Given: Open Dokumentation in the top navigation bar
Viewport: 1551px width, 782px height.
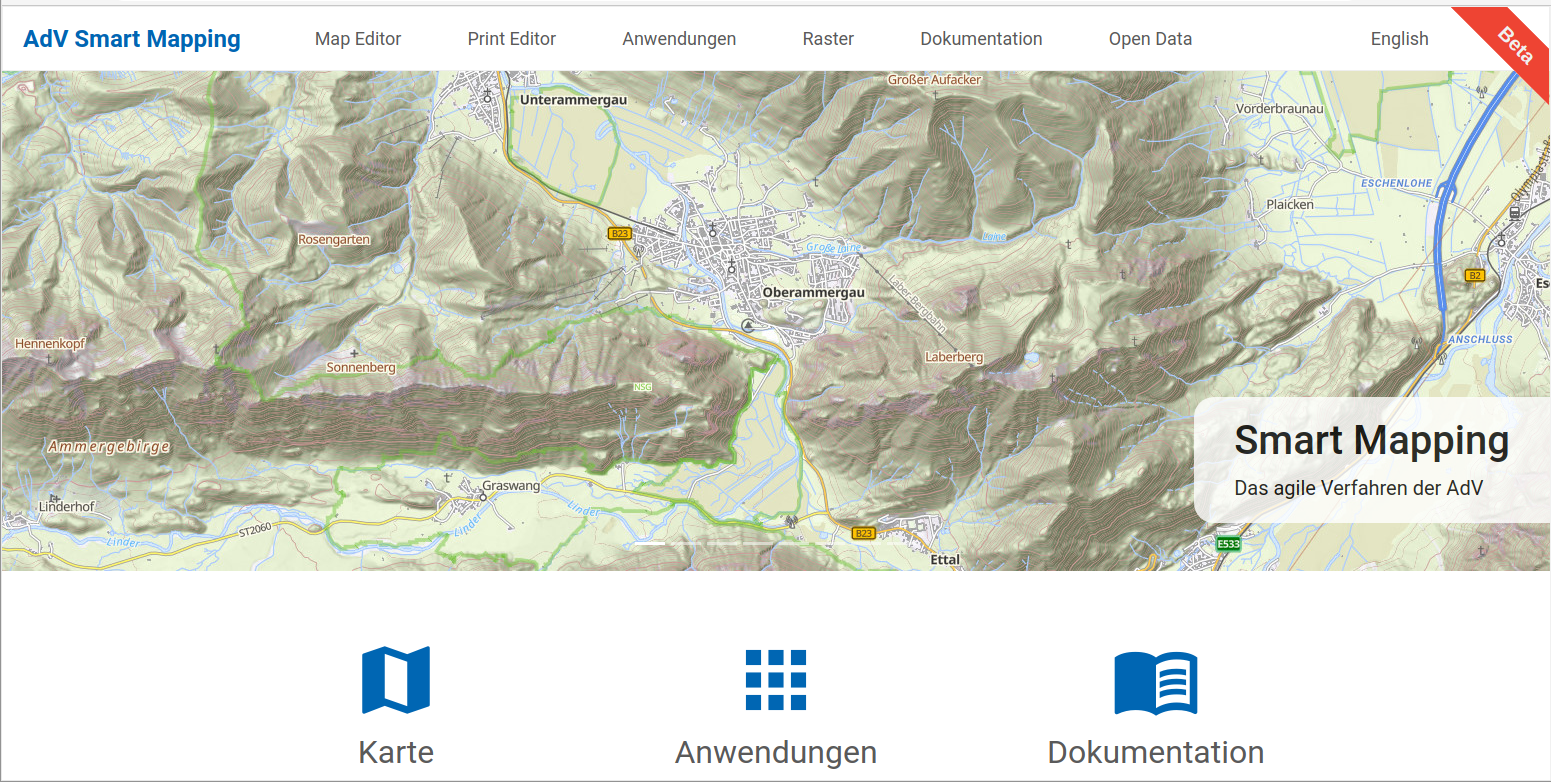Looking at the screenshot, I should pos(981,39).
